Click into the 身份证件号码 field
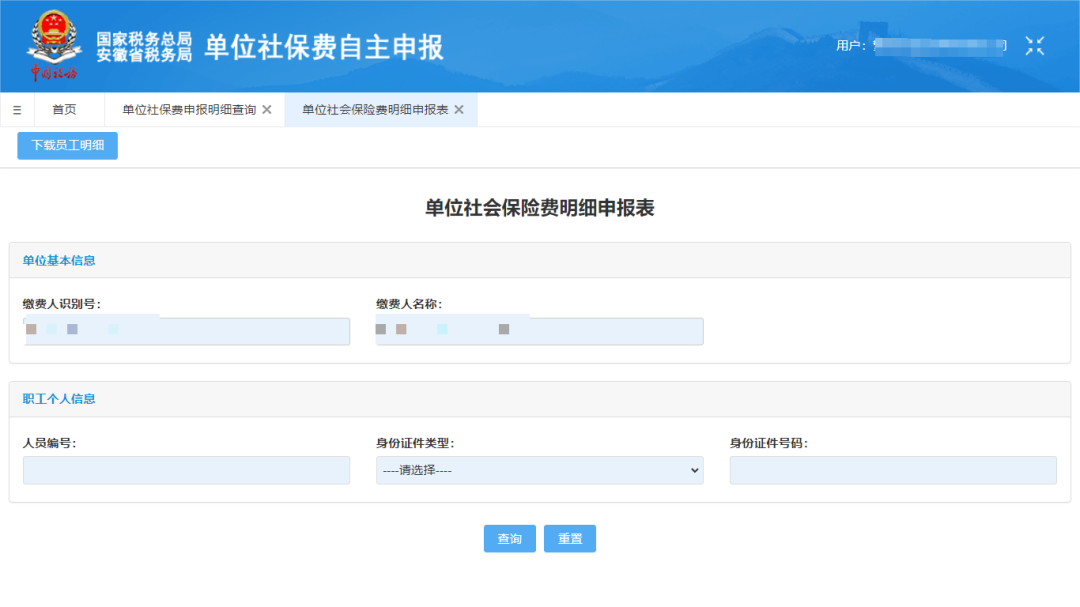Image resolution: width=1080 pixels, height=607 pixels. pyautogui.click(x=892, y=470)
